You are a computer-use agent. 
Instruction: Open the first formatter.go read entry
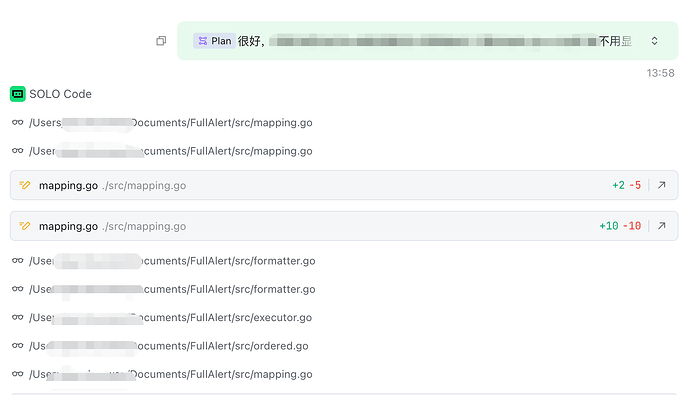tap(172, 261)
